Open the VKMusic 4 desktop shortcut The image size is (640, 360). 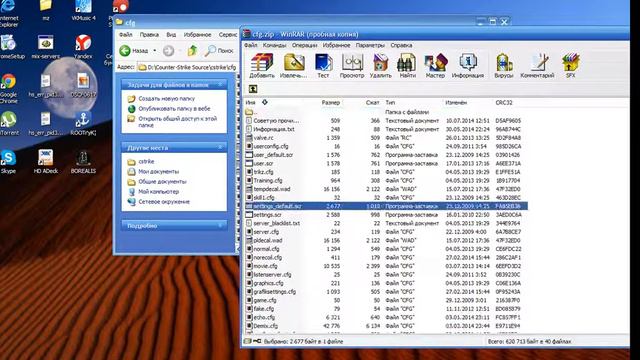click(83, 10)
